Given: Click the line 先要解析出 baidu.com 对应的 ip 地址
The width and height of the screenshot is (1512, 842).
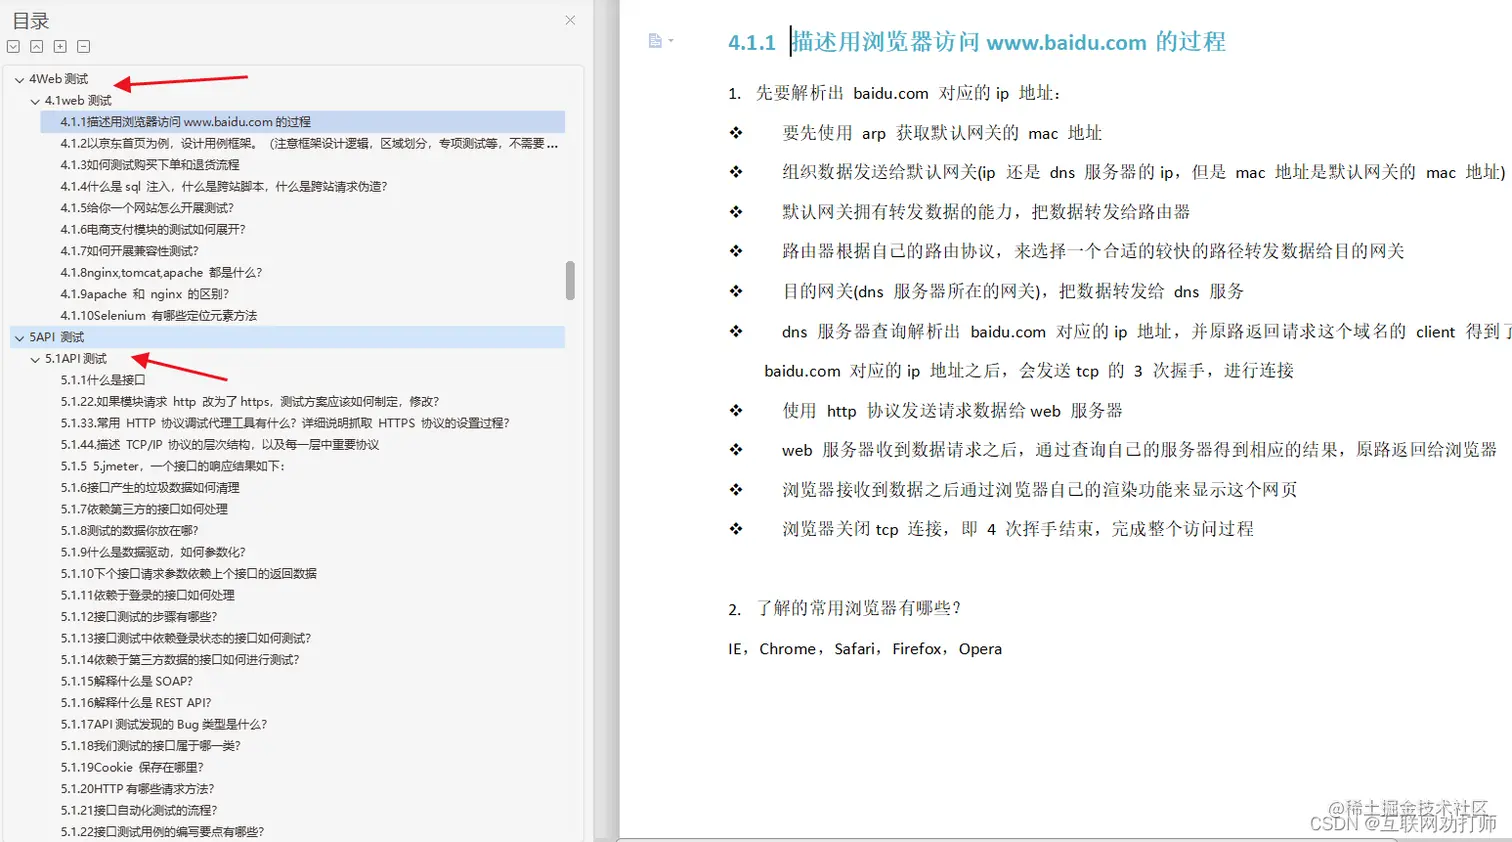Looking at the screenshot, I should click(x=895, y=93).
